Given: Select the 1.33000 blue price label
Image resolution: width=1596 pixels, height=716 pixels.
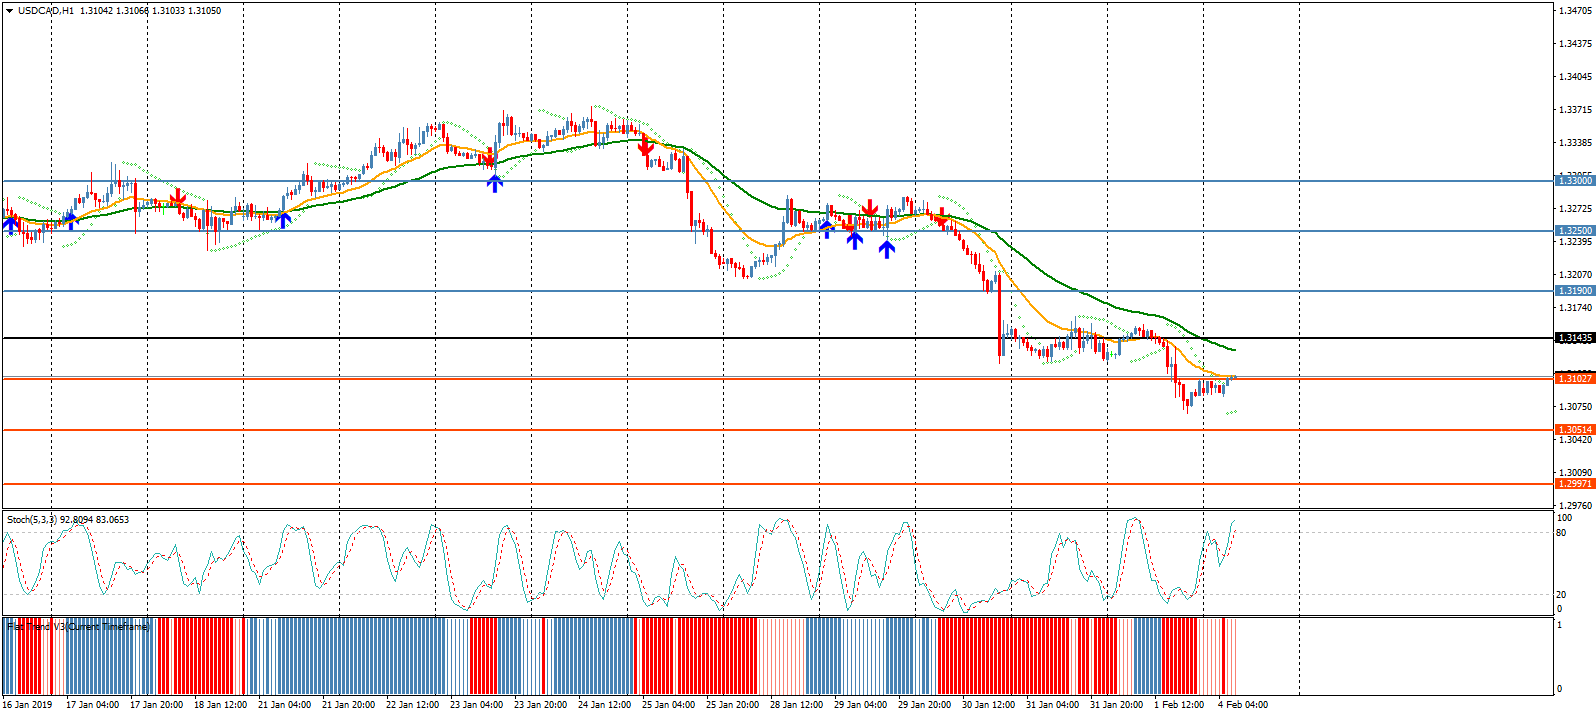Looking at the screenshot, I should coord(1574,181).
